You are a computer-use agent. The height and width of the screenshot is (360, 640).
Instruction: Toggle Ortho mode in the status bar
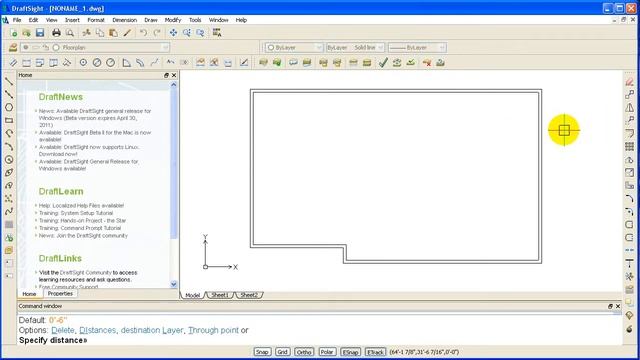click(304, 352)
